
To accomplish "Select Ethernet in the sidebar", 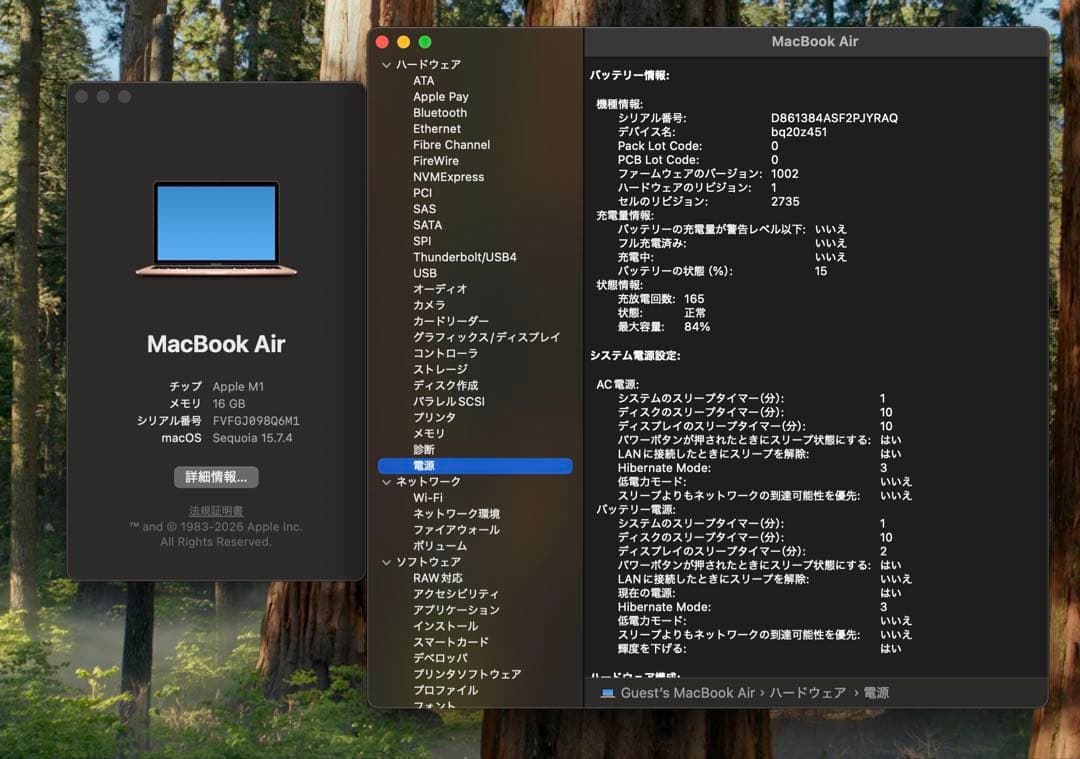I will (437, 129).
